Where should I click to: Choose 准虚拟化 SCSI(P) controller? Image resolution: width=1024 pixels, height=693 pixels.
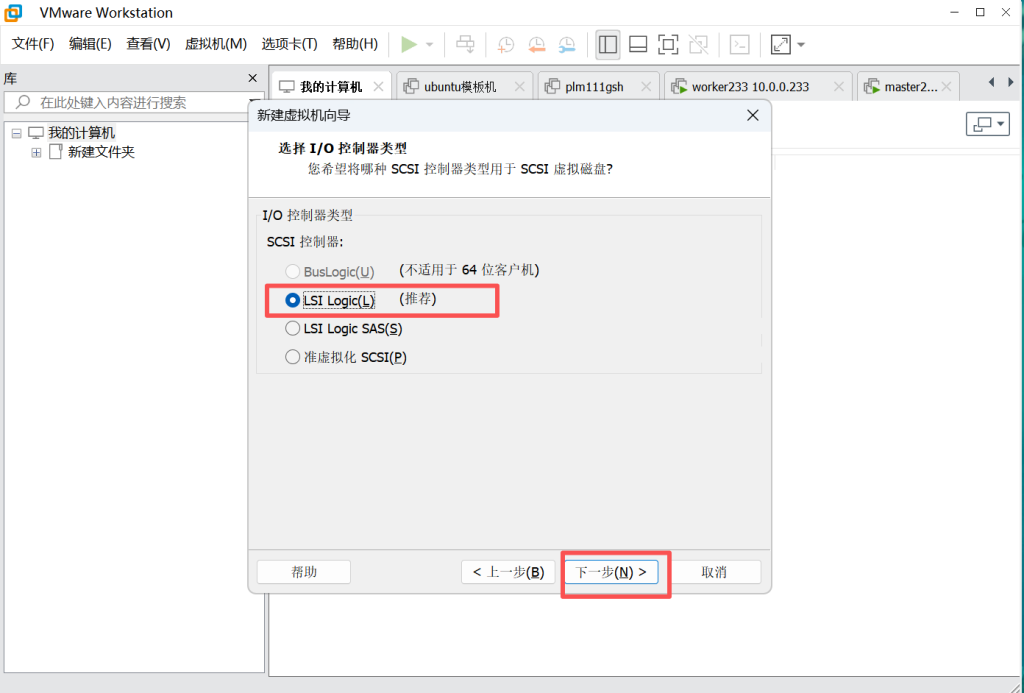293,357
